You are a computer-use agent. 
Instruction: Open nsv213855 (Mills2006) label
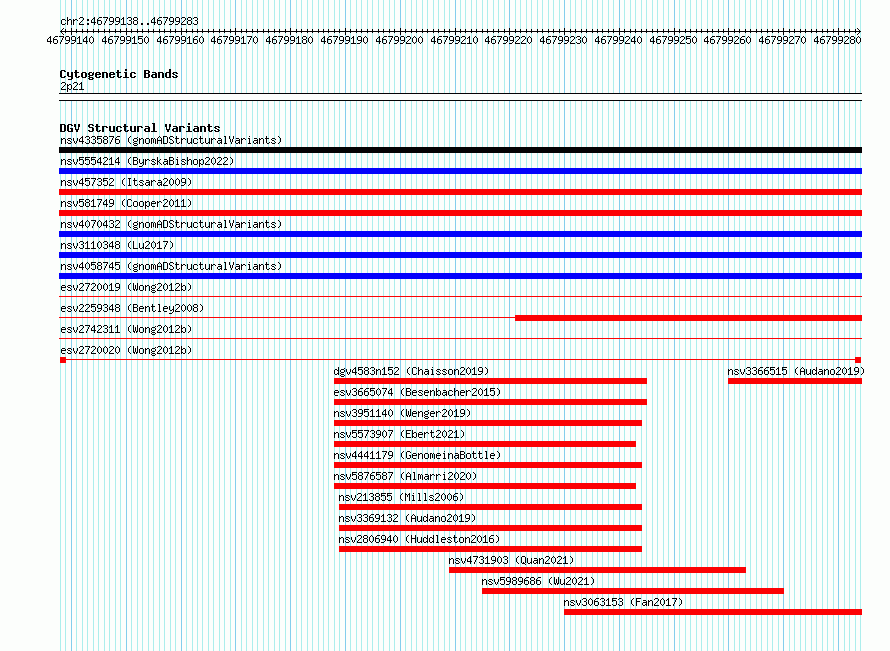tap(401, 497)
